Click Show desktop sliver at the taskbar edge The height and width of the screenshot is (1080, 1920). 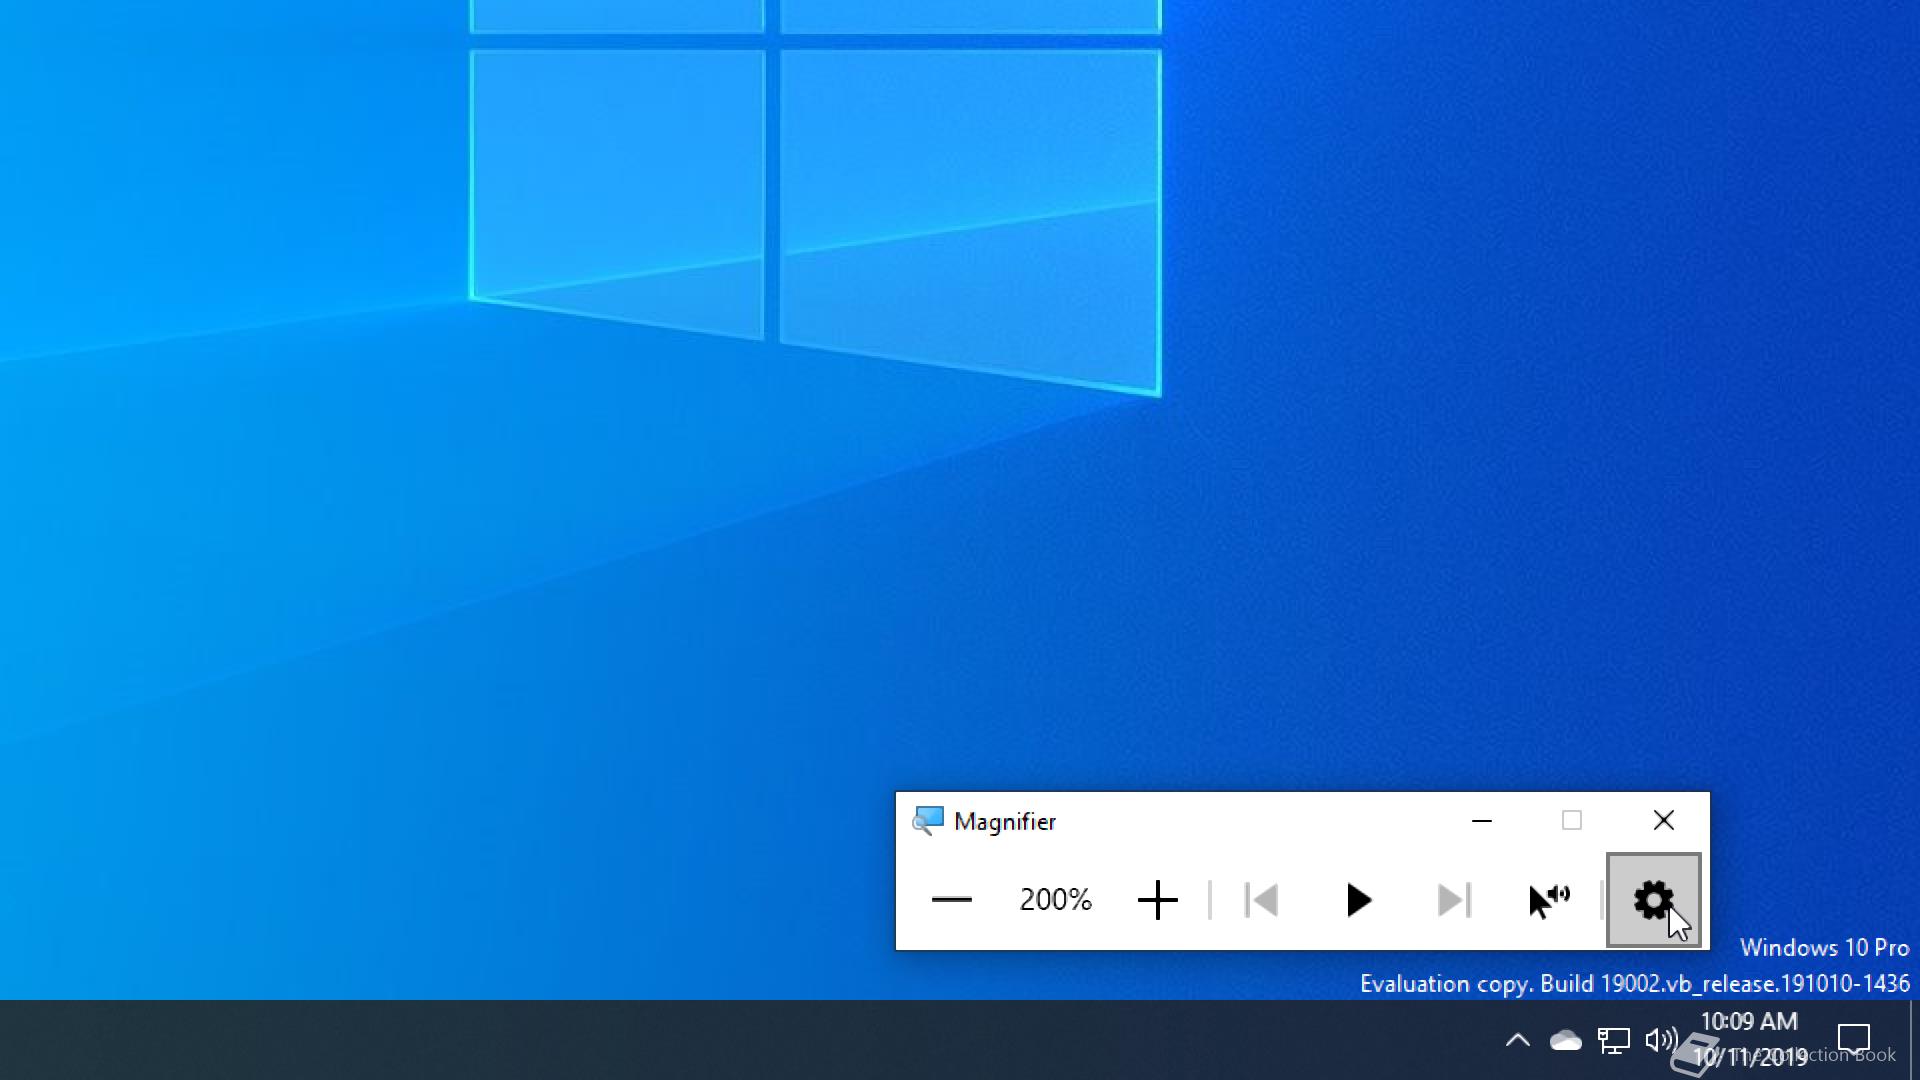tap(1914, 1040)
